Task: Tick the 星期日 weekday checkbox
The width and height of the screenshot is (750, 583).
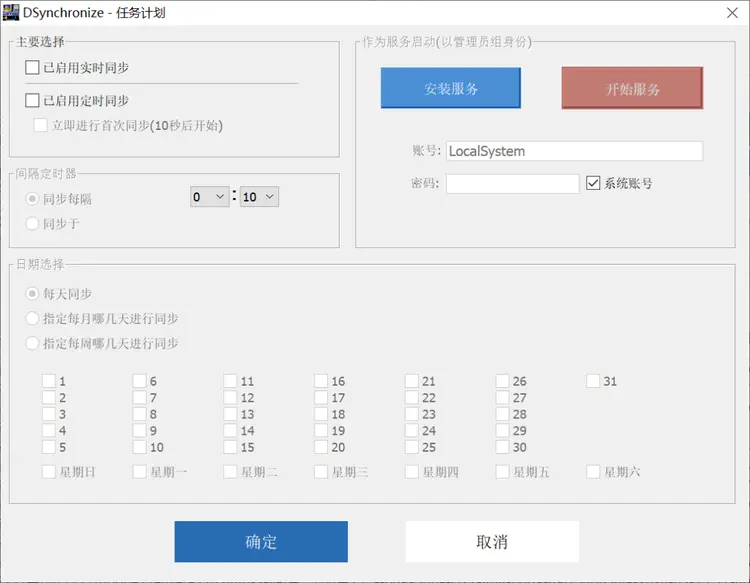Action: (49, 472)
